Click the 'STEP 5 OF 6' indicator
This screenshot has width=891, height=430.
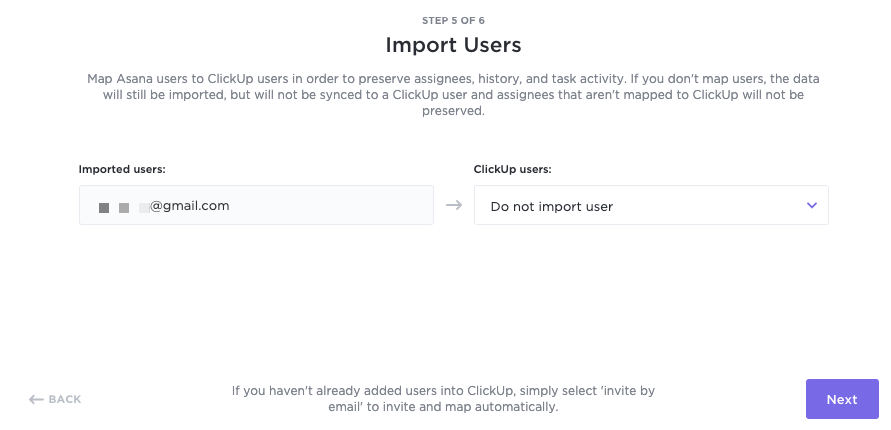[453, 20]
